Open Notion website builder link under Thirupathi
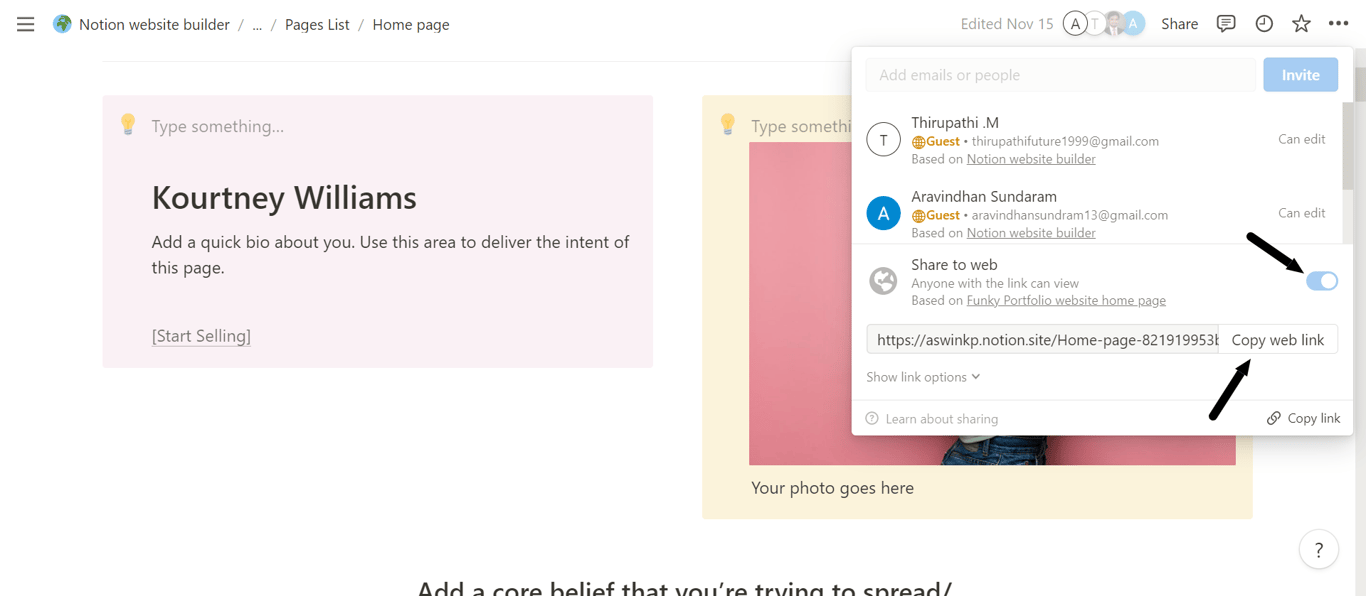Viewport: 1366px width, 596px height. pos(1031,159)
